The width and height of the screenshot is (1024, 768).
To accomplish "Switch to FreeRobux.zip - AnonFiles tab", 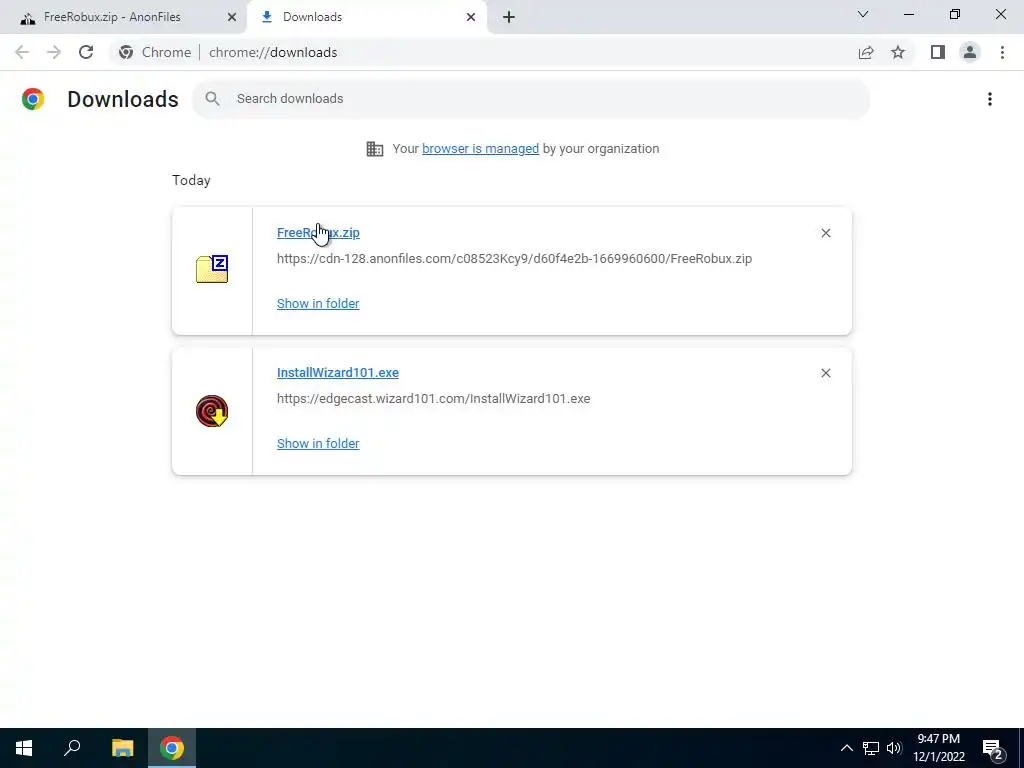I will click(123, 17).
